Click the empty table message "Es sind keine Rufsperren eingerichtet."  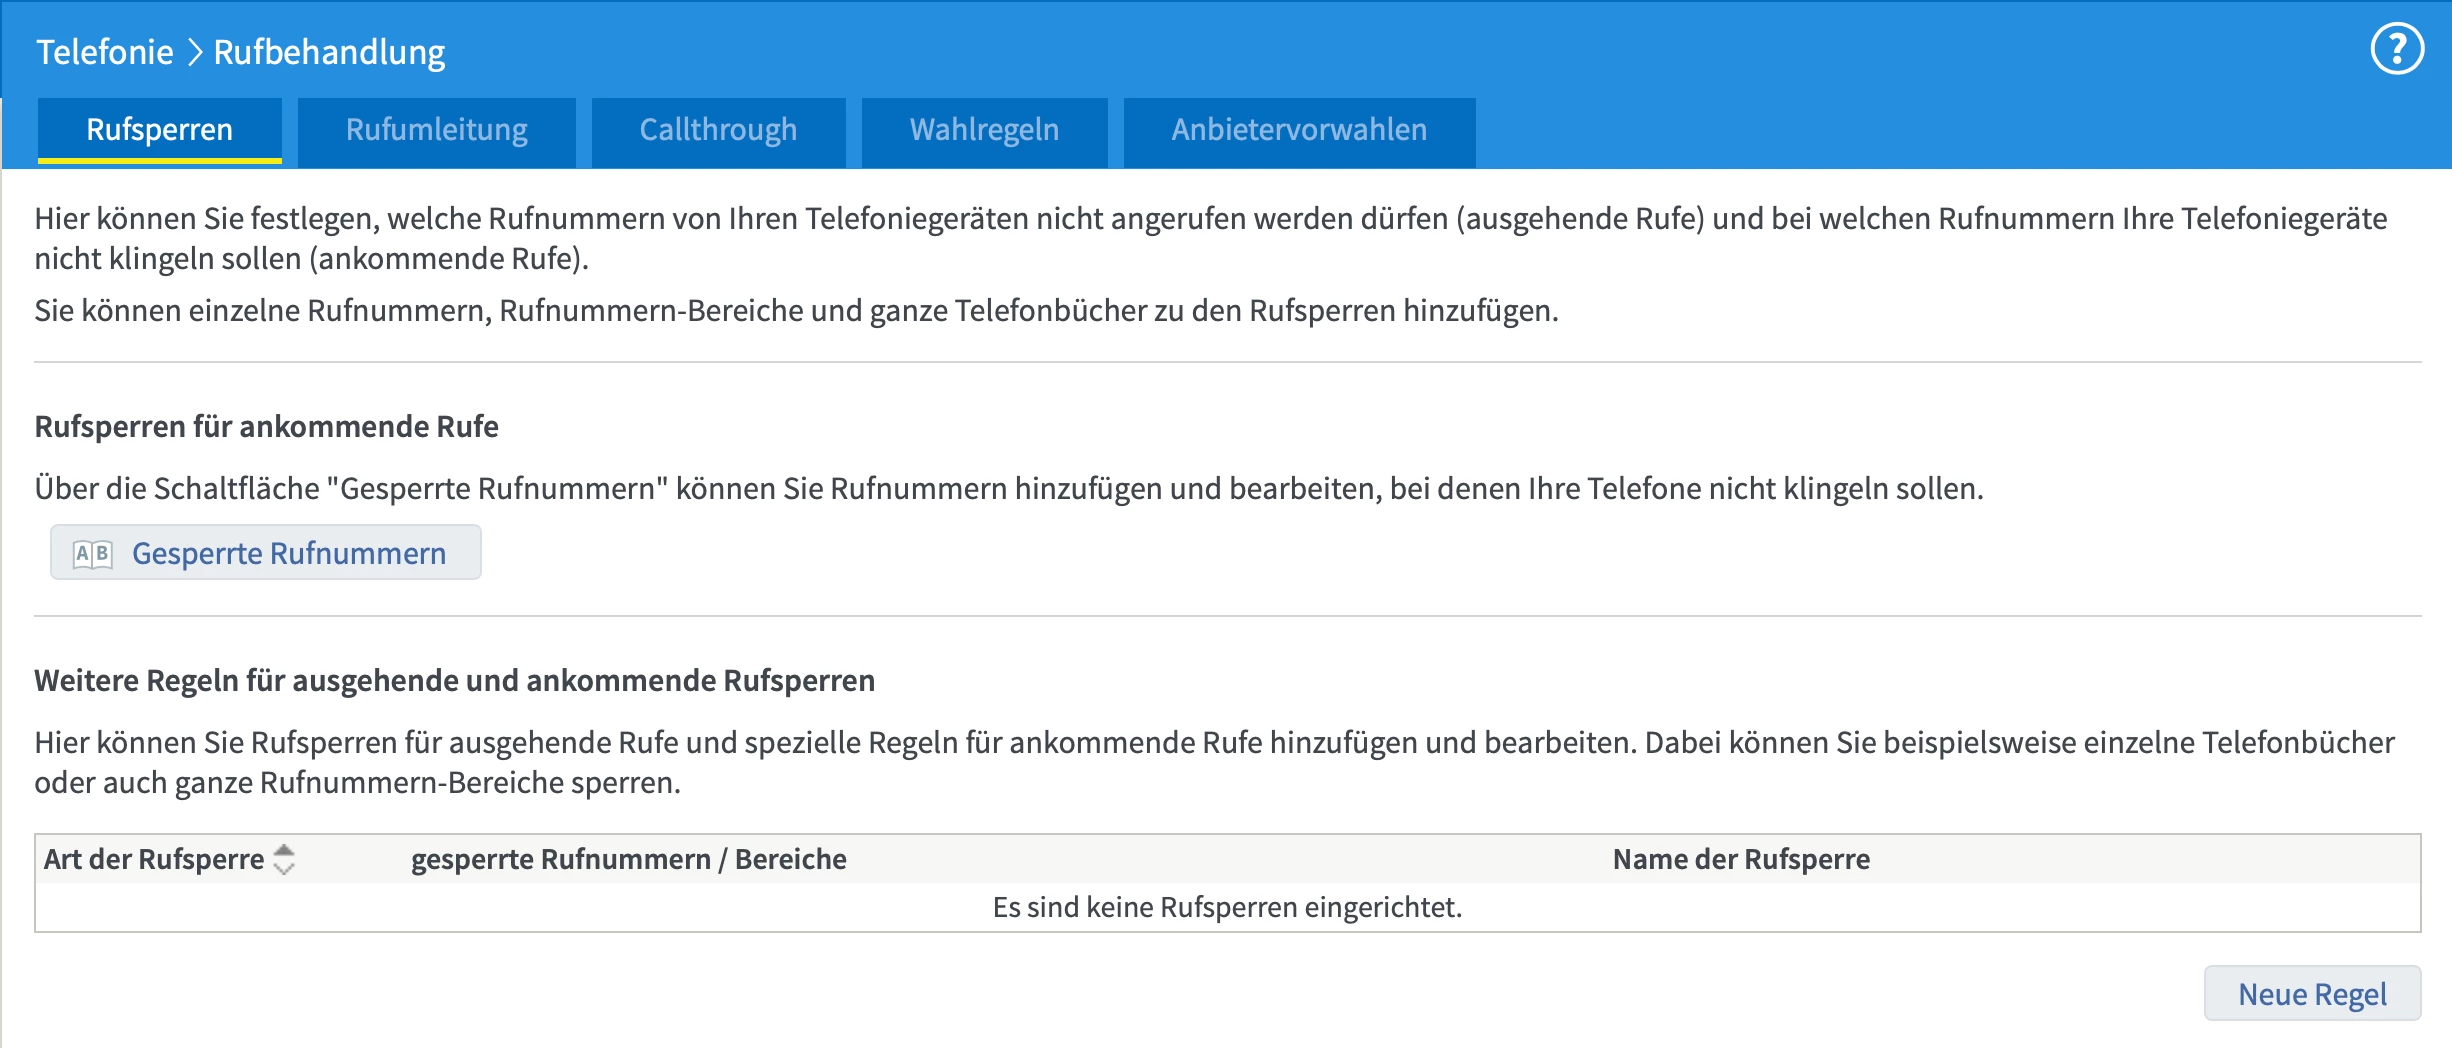click(1227, 907)
